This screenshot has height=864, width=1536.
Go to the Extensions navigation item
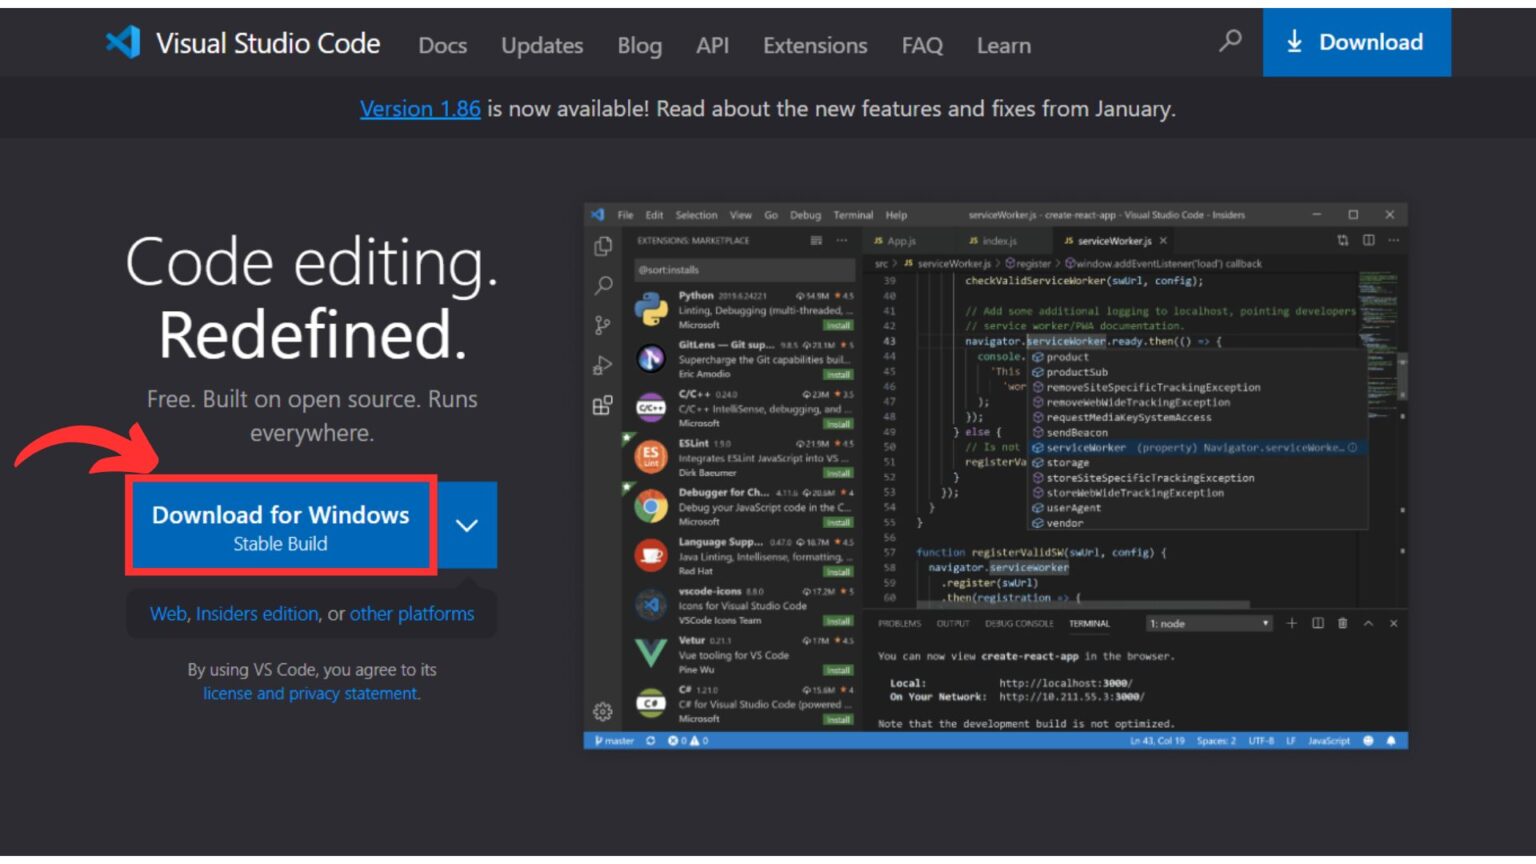[815, 46]
